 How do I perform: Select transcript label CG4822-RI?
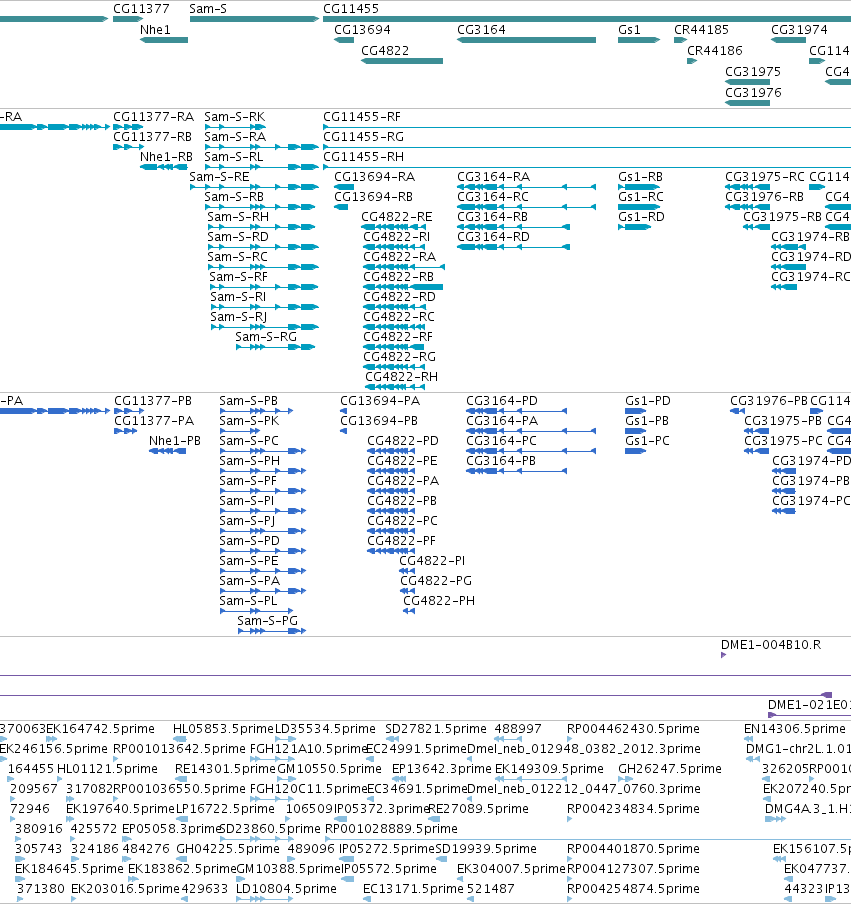click(397, 237)
